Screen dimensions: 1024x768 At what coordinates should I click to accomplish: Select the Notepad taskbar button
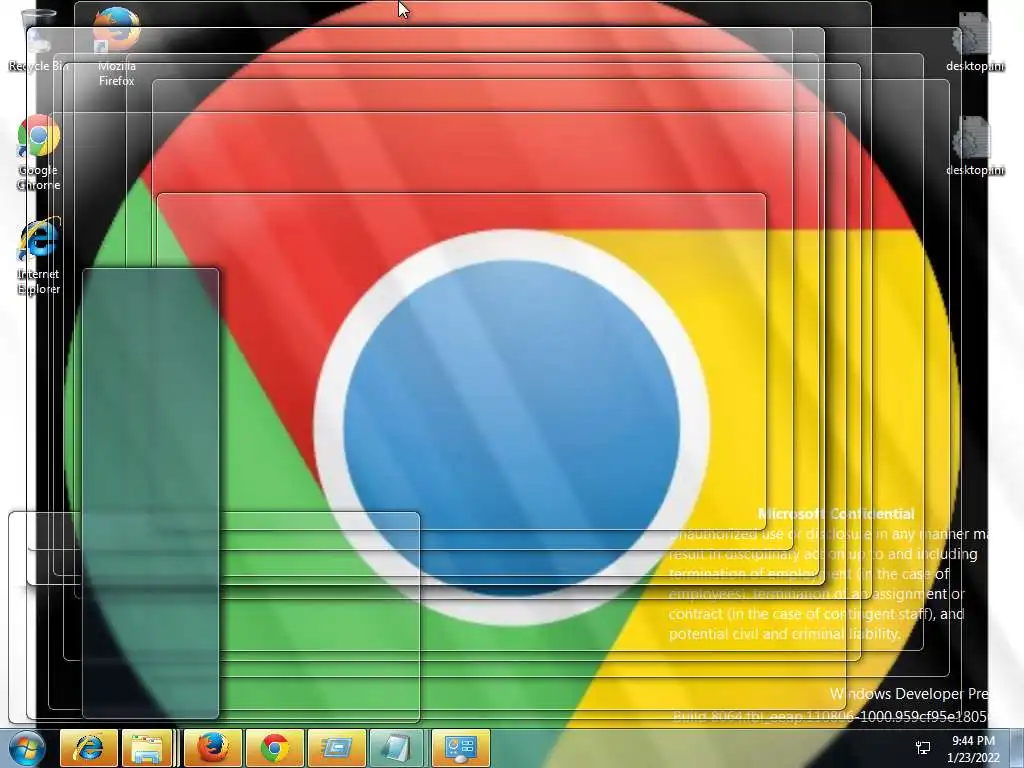pyautogui.click(x=396, y=748)
